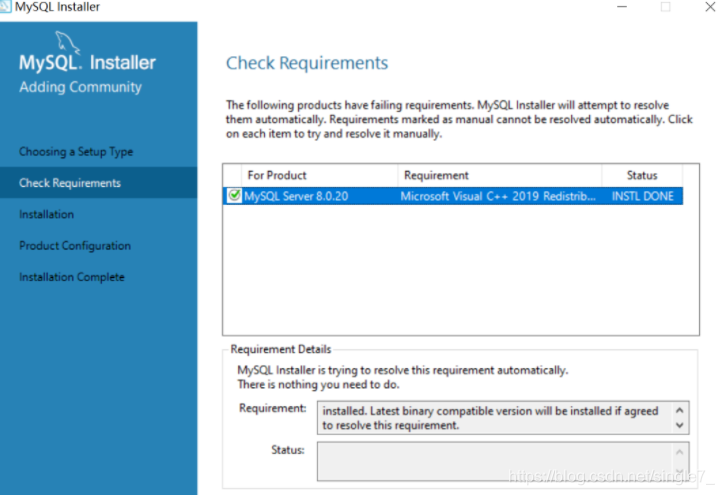
Task: Click the Status column header
Action: (x=642, y=175)
